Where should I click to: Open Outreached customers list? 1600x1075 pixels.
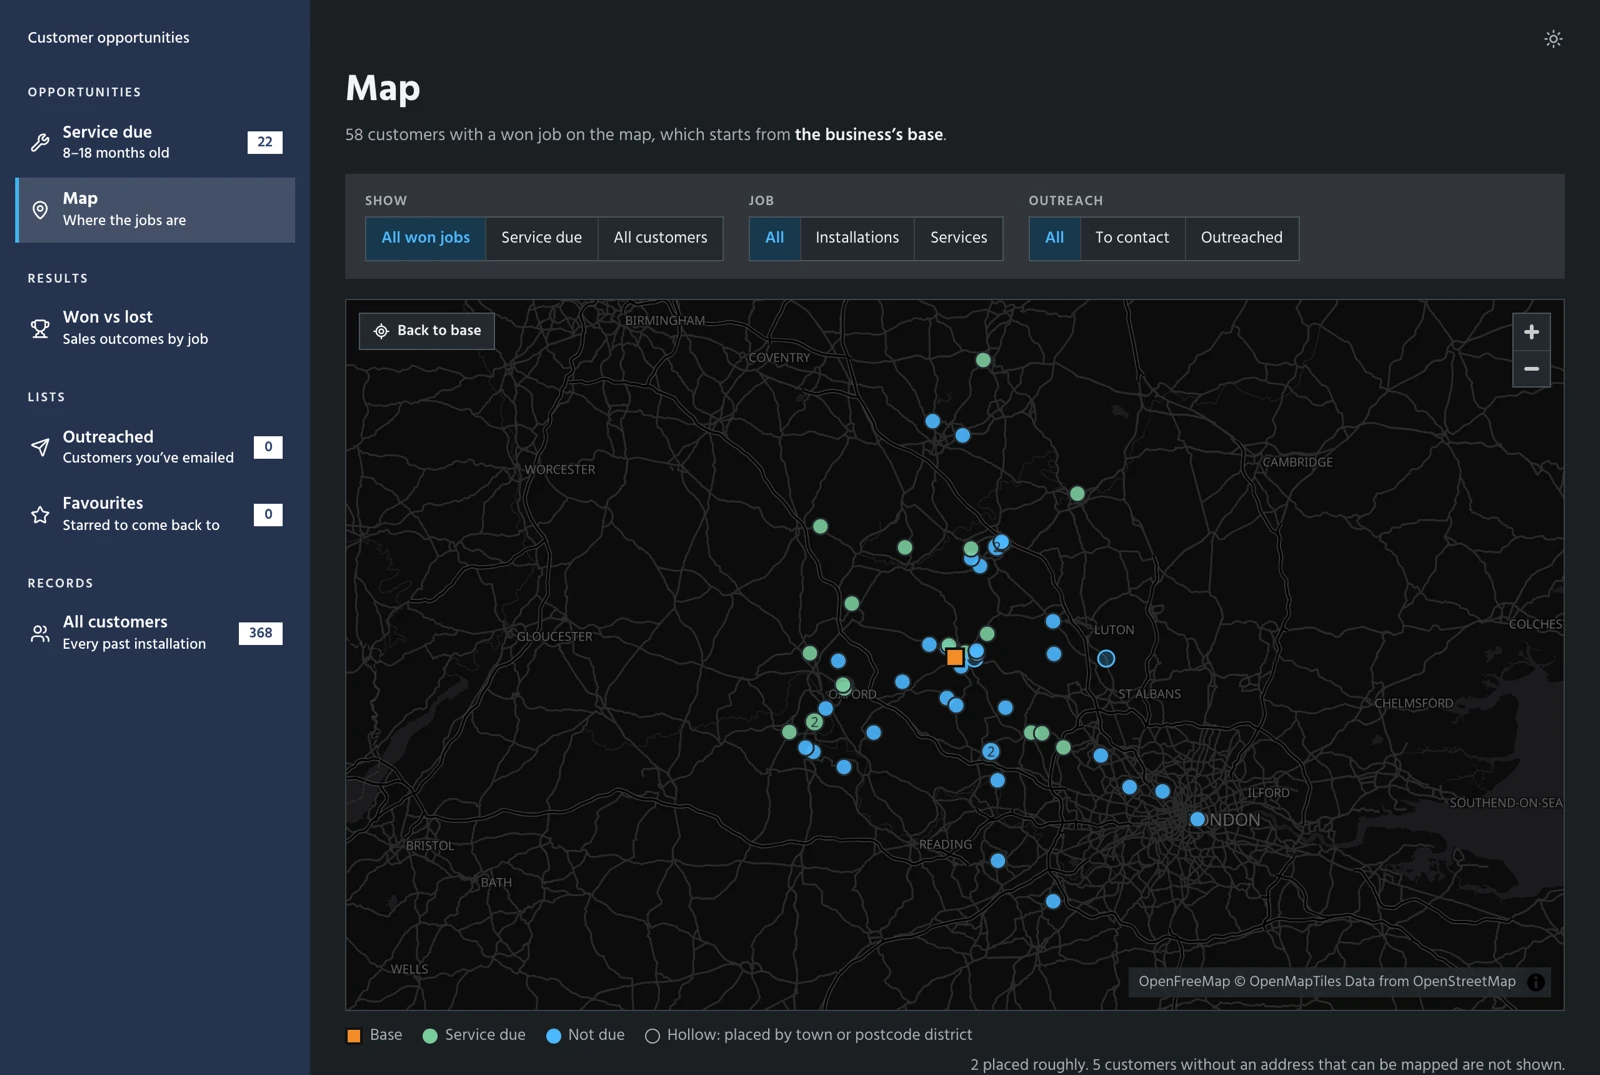155,447
